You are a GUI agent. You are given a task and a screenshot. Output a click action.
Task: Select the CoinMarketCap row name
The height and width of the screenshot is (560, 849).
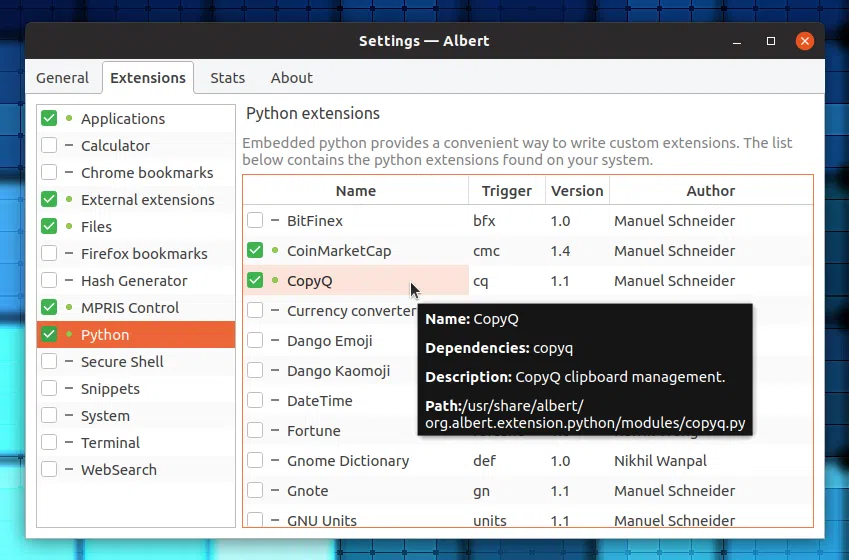point(339,251)
